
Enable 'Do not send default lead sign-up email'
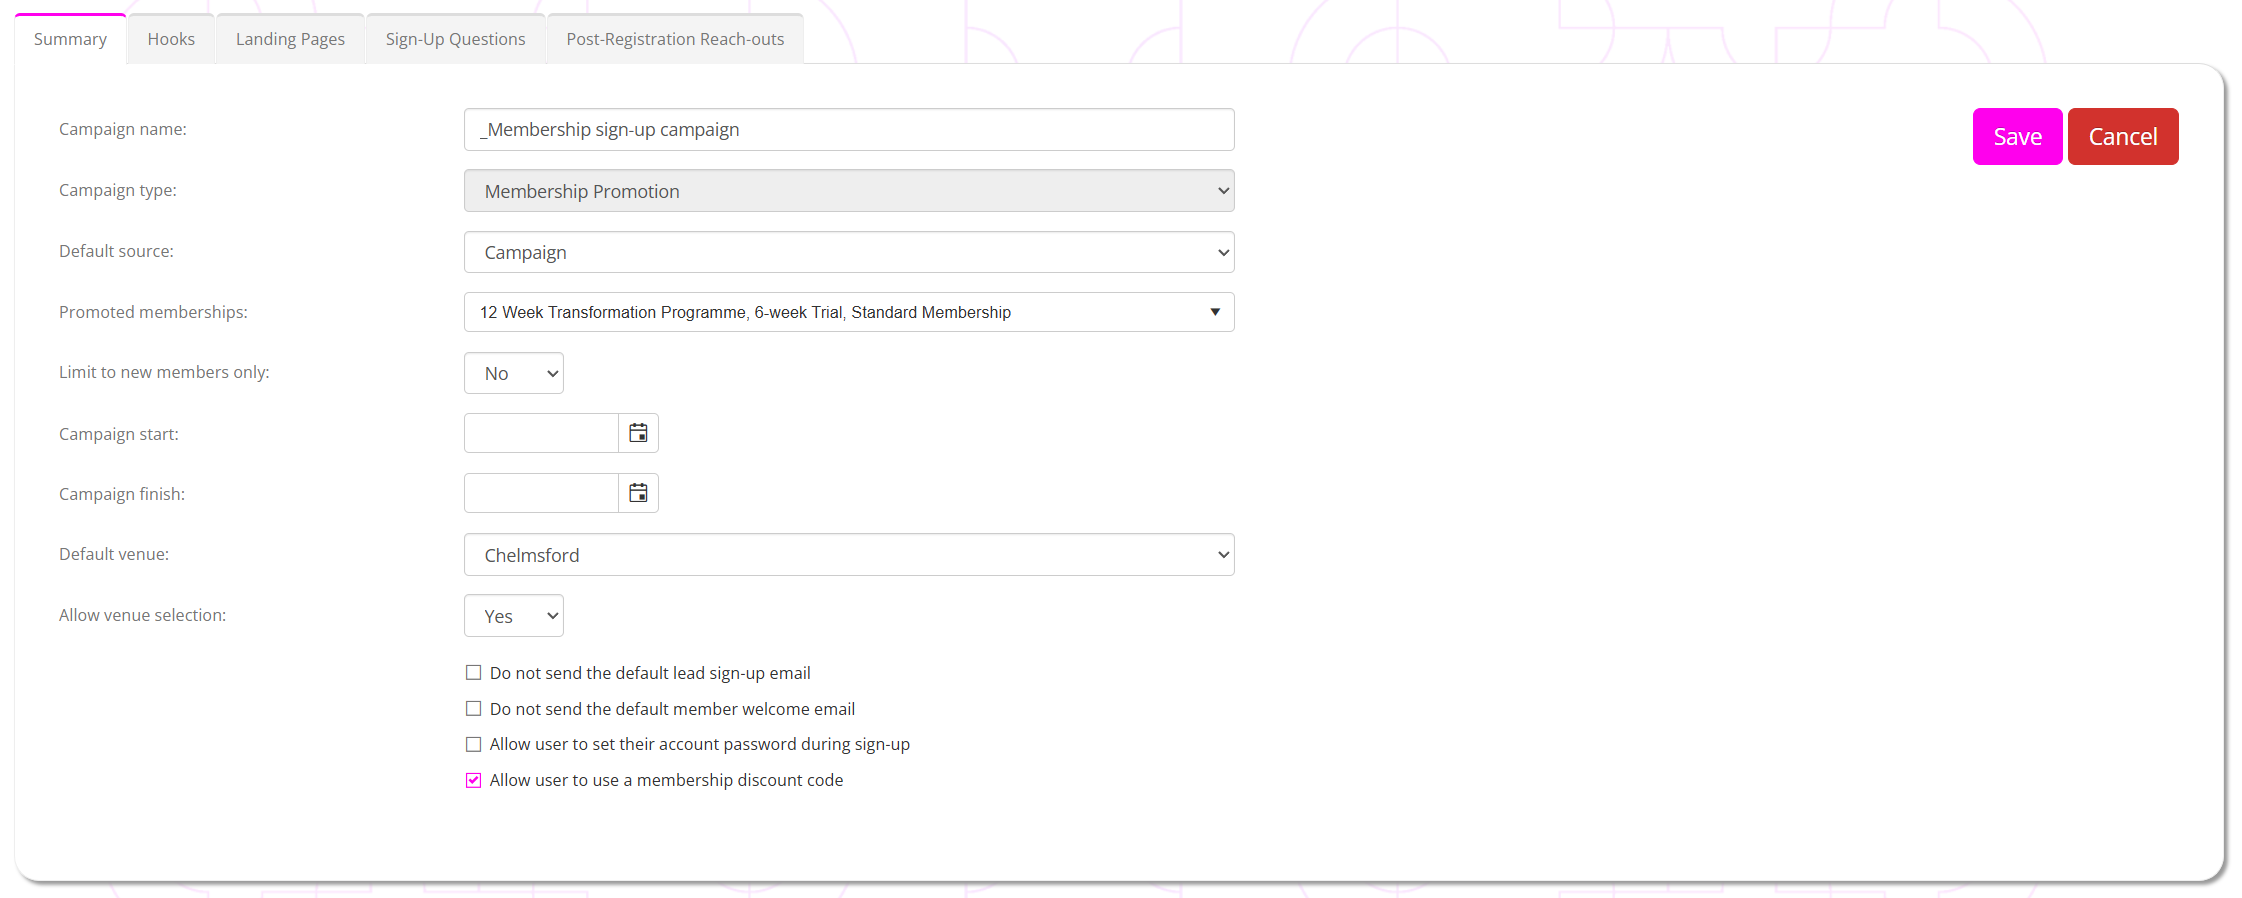474,673
